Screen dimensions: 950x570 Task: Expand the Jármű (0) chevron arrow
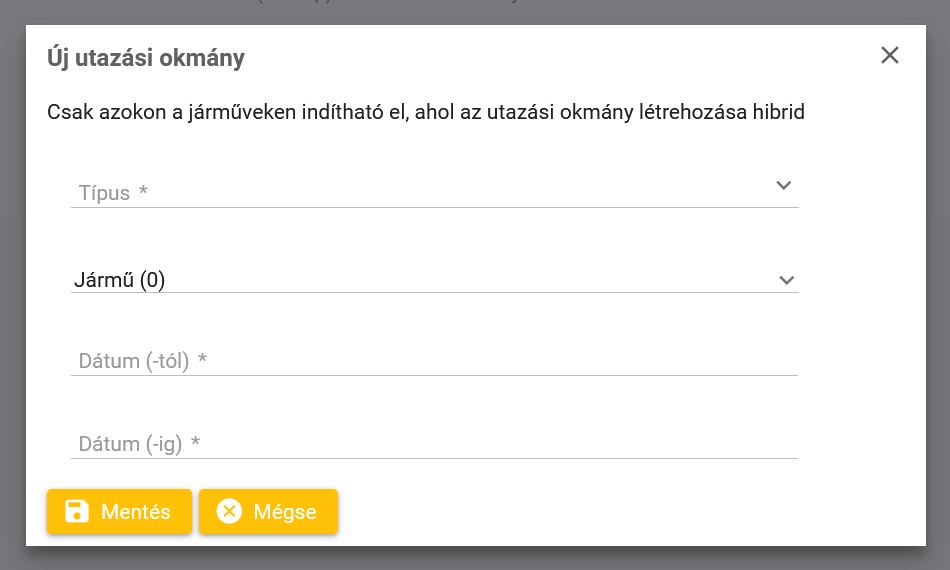pos(786,280)
